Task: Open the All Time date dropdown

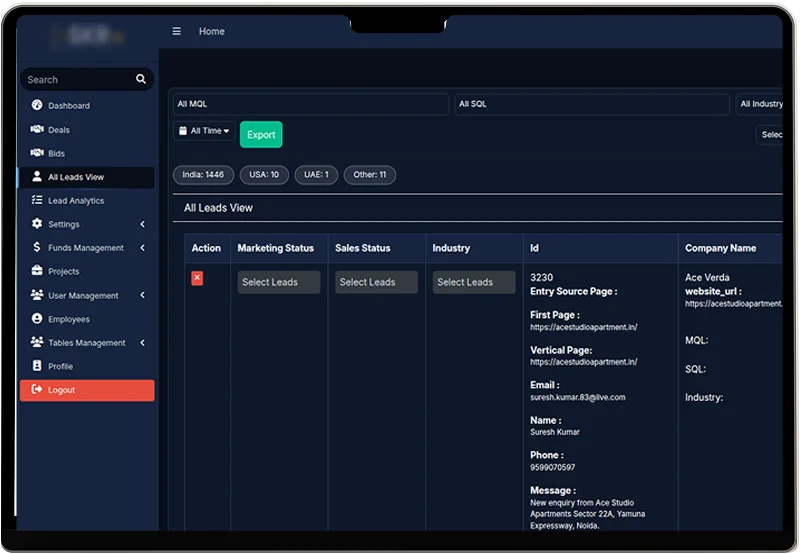Action: click(x=204, y=131)
